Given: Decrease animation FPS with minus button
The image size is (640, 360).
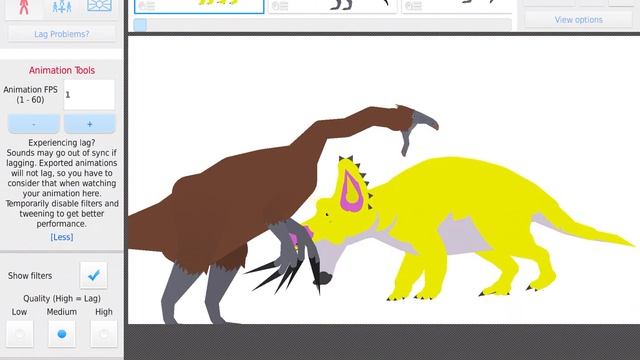Looking at the screenshot, I should click(34, 124).
